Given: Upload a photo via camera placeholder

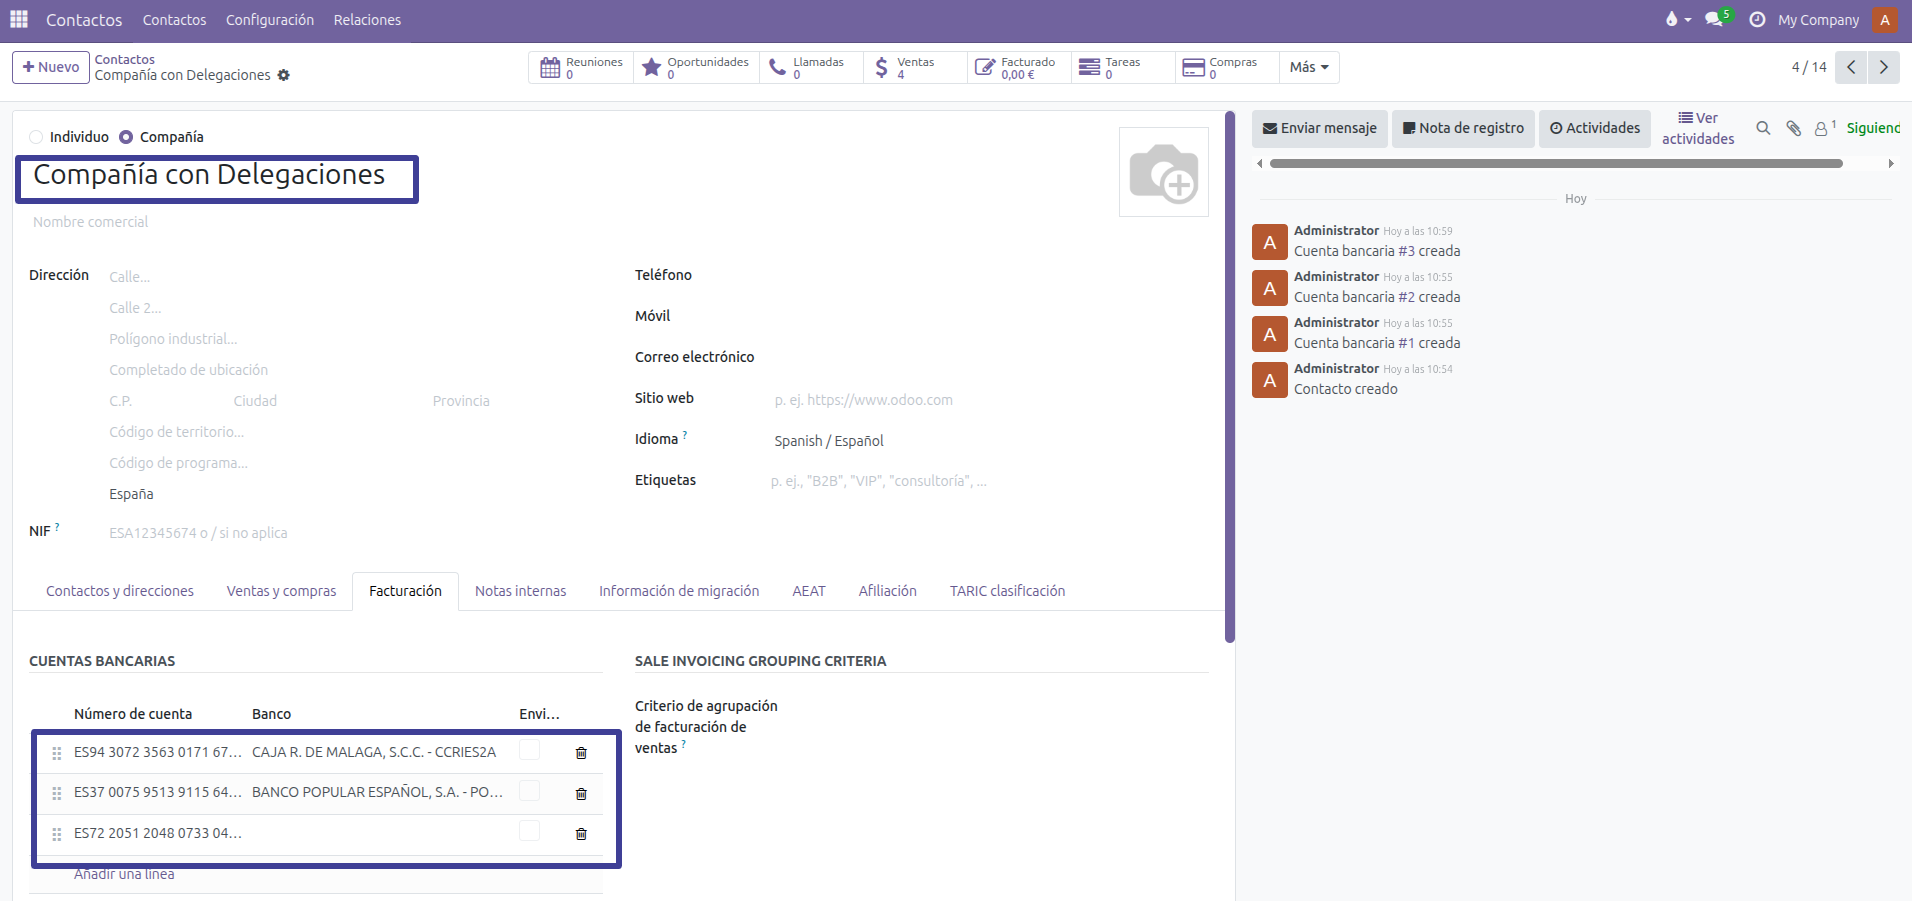Looking at the screenshot, I should pos(1163,172).
